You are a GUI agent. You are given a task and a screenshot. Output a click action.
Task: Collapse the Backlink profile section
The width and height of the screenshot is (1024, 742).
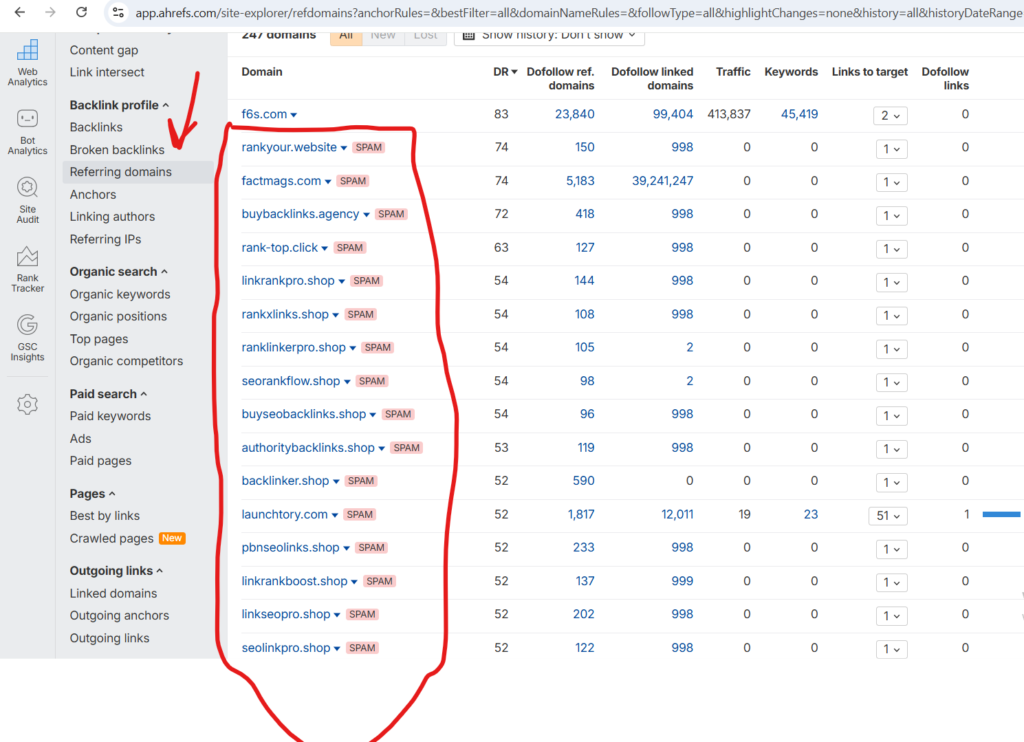click(119, 105)
